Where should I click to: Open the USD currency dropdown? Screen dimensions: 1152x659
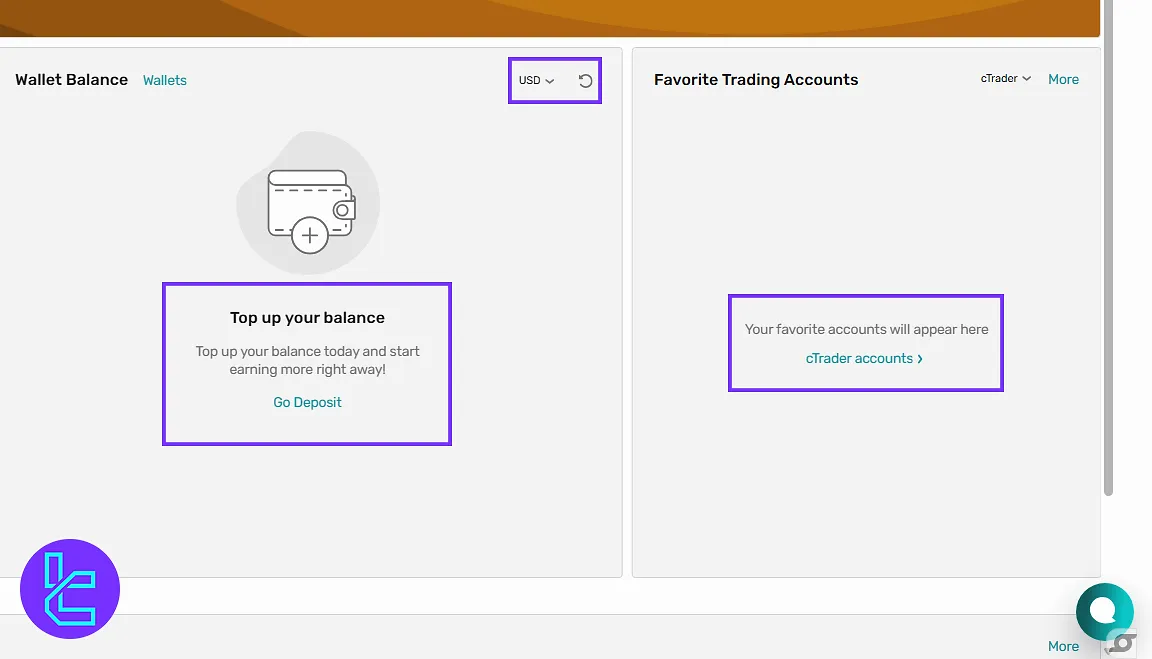[536, 80]
